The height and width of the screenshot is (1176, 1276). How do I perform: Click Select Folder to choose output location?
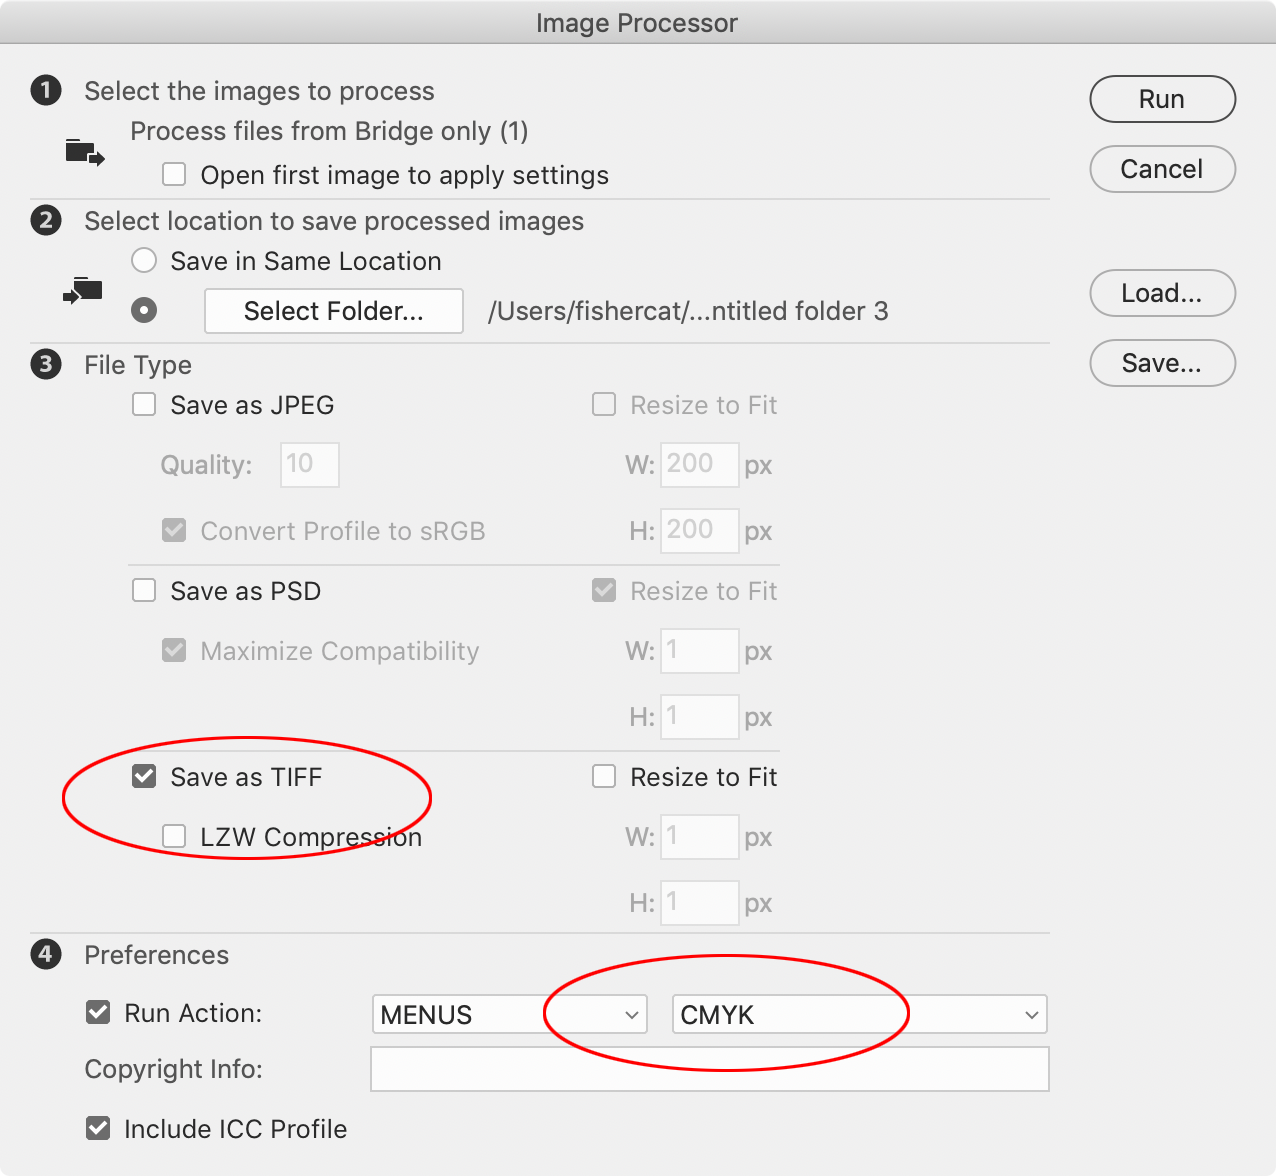[333, 311]
